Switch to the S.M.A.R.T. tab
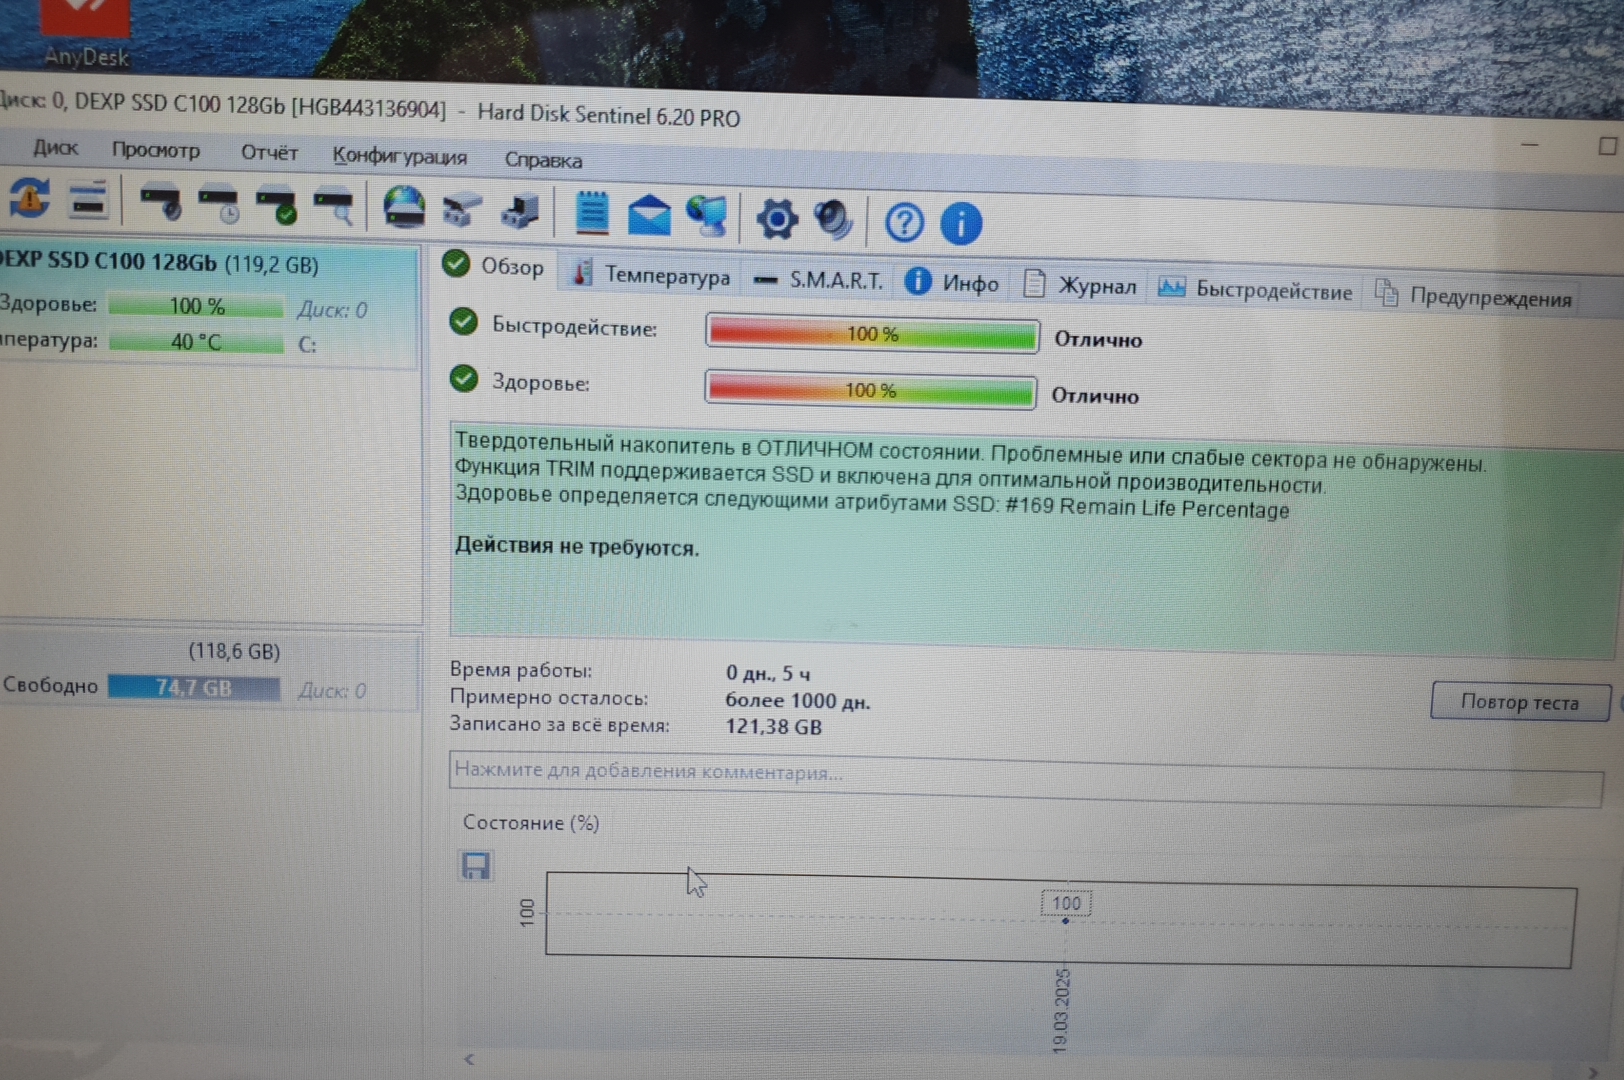Image resolution: width=1624 pixels, height=1080 pixels. click(x=819, y=280)
